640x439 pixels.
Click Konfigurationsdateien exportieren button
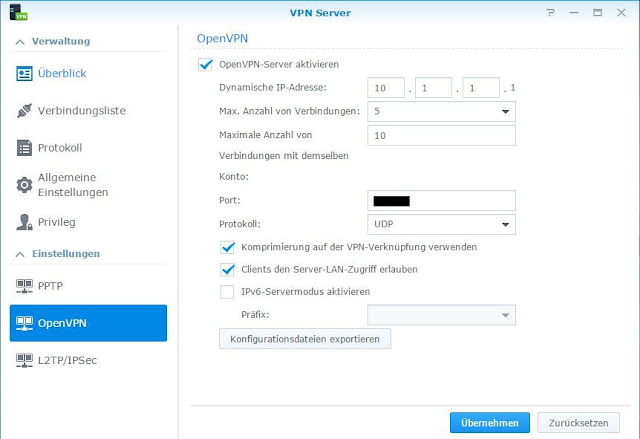pos(305,339)
